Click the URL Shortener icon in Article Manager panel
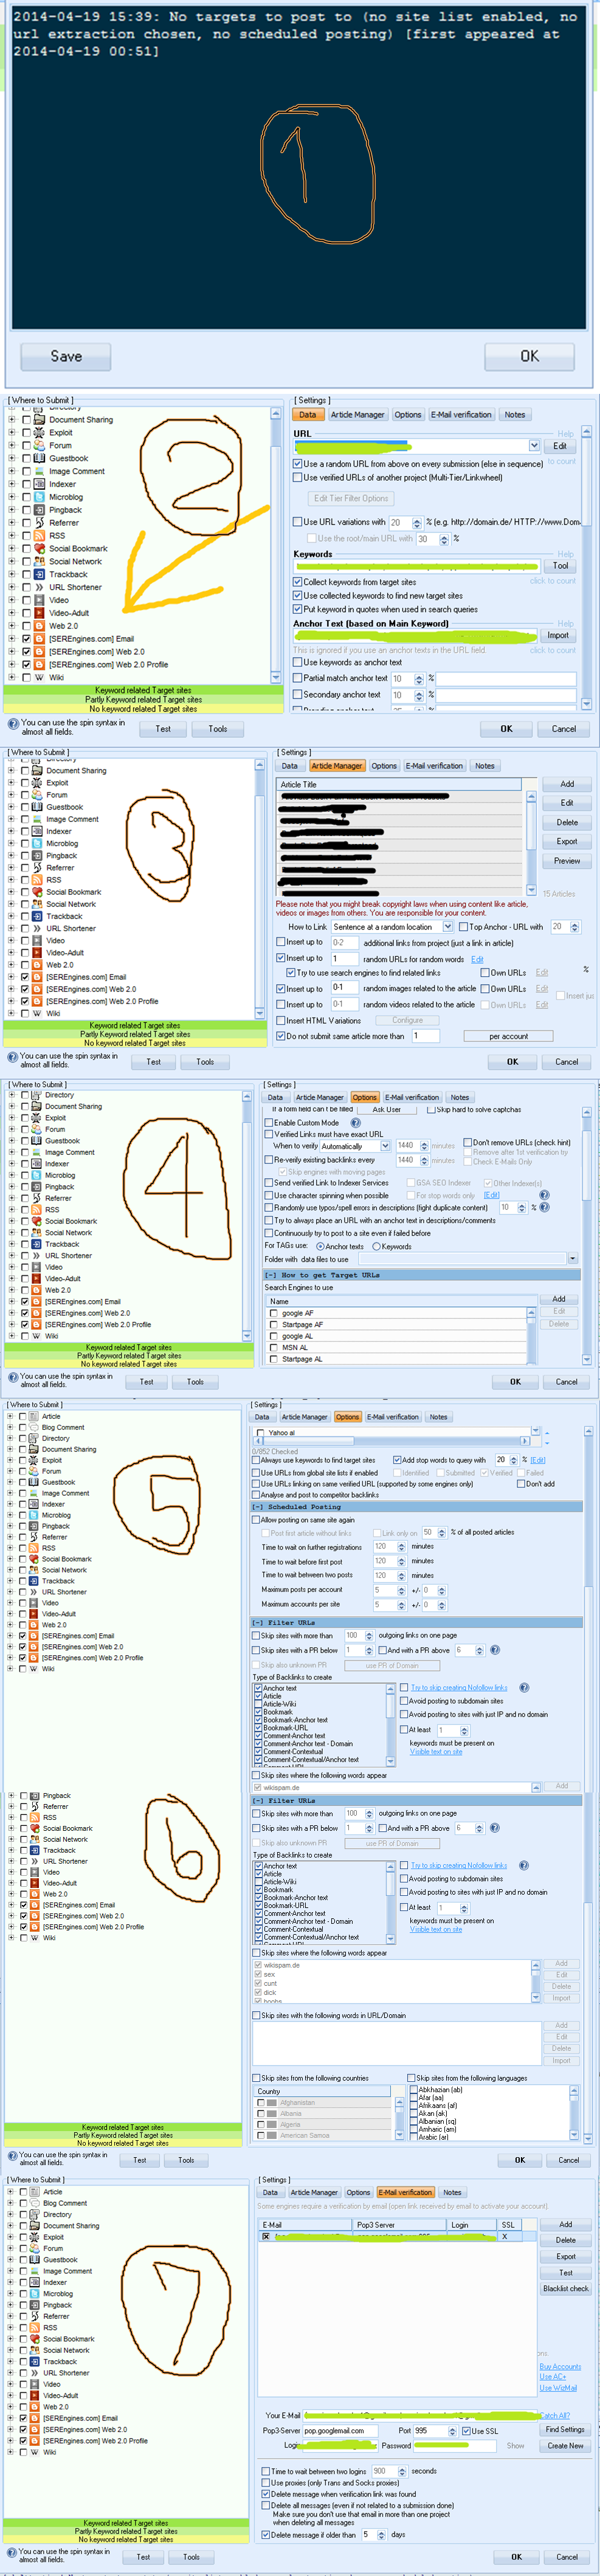 (36, 928)
